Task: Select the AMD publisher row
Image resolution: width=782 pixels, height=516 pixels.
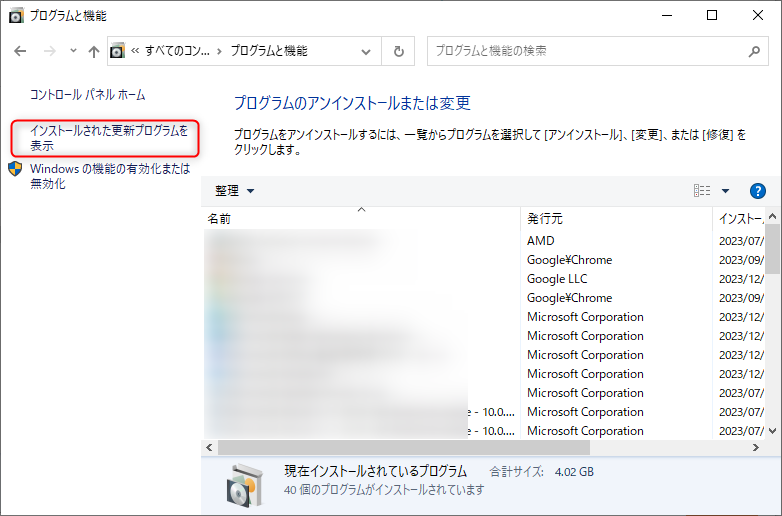Action: pyautogui.click(x=540, y=241)
